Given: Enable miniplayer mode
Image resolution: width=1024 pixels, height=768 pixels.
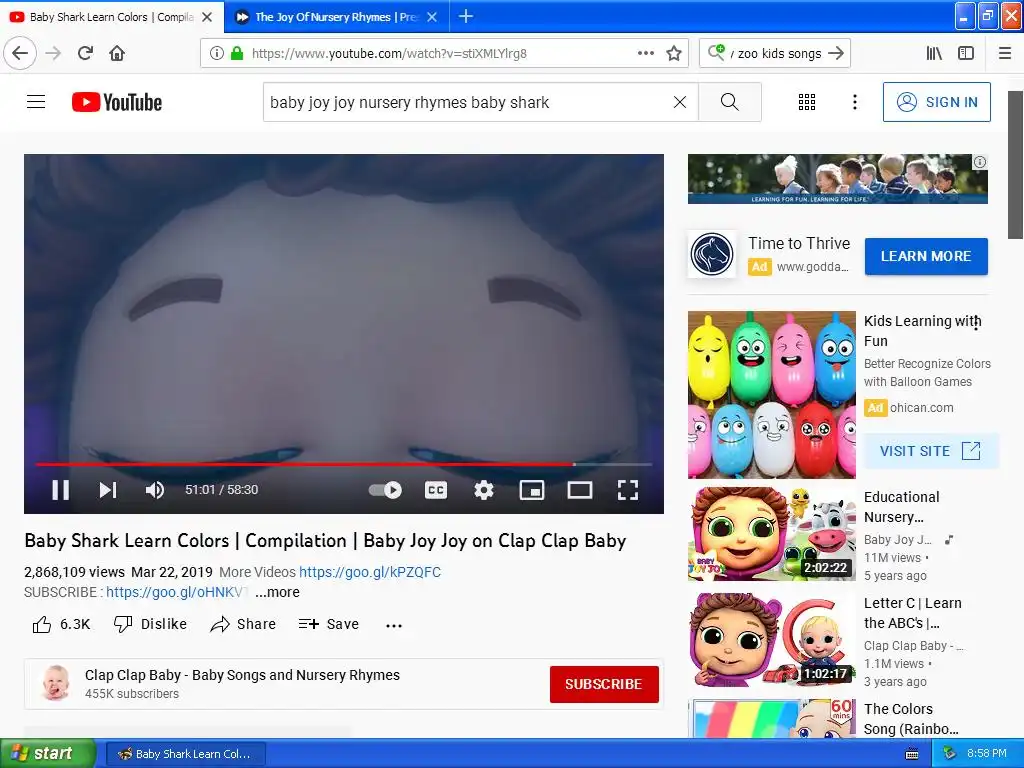Looking at the screenshot, I should tap(532, 490).
